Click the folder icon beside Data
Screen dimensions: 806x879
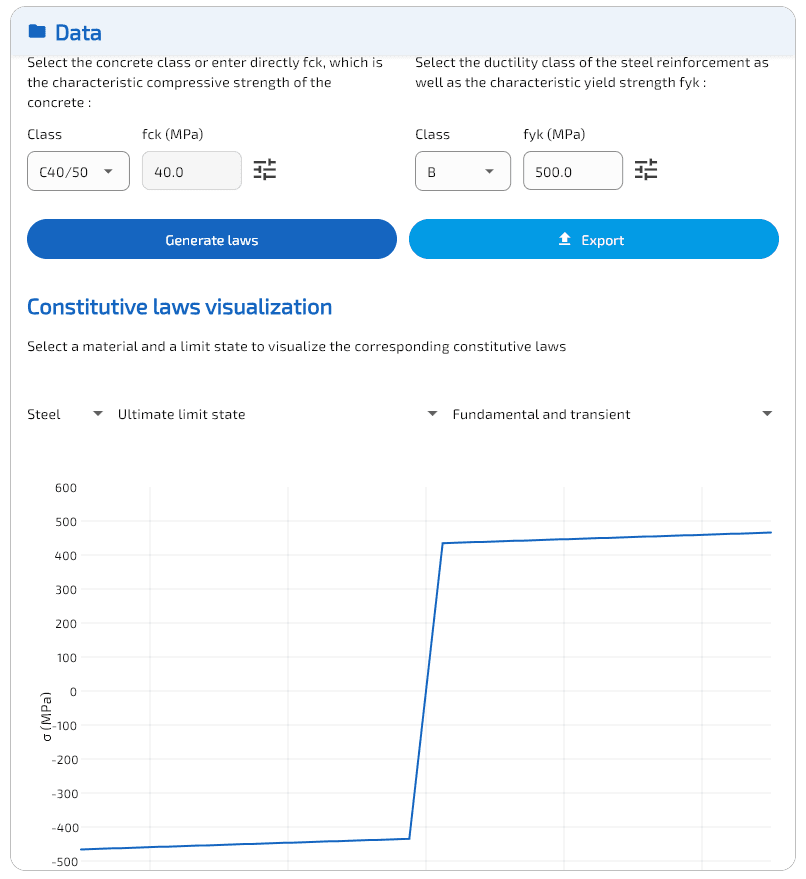click(37, 32)
